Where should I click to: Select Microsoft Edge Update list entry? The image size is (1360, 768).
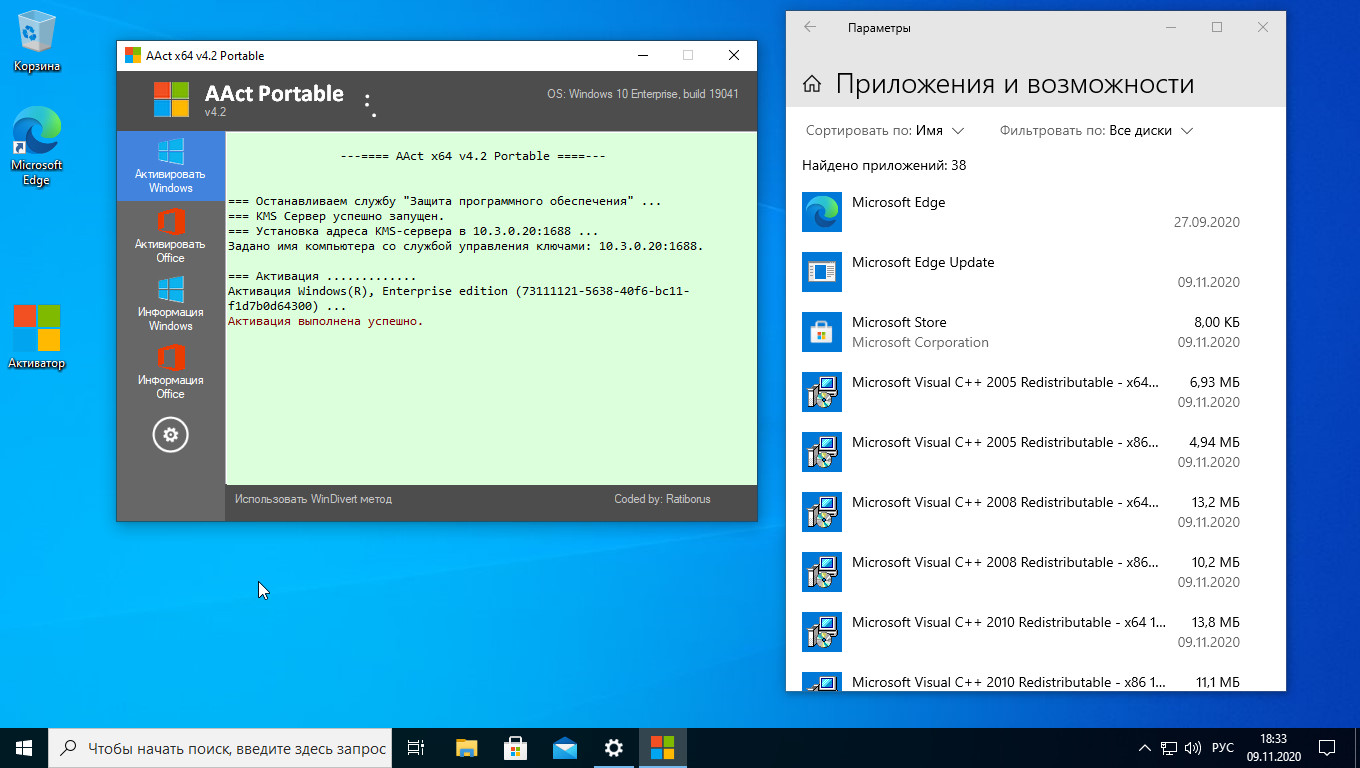[x=1020, y=272]
